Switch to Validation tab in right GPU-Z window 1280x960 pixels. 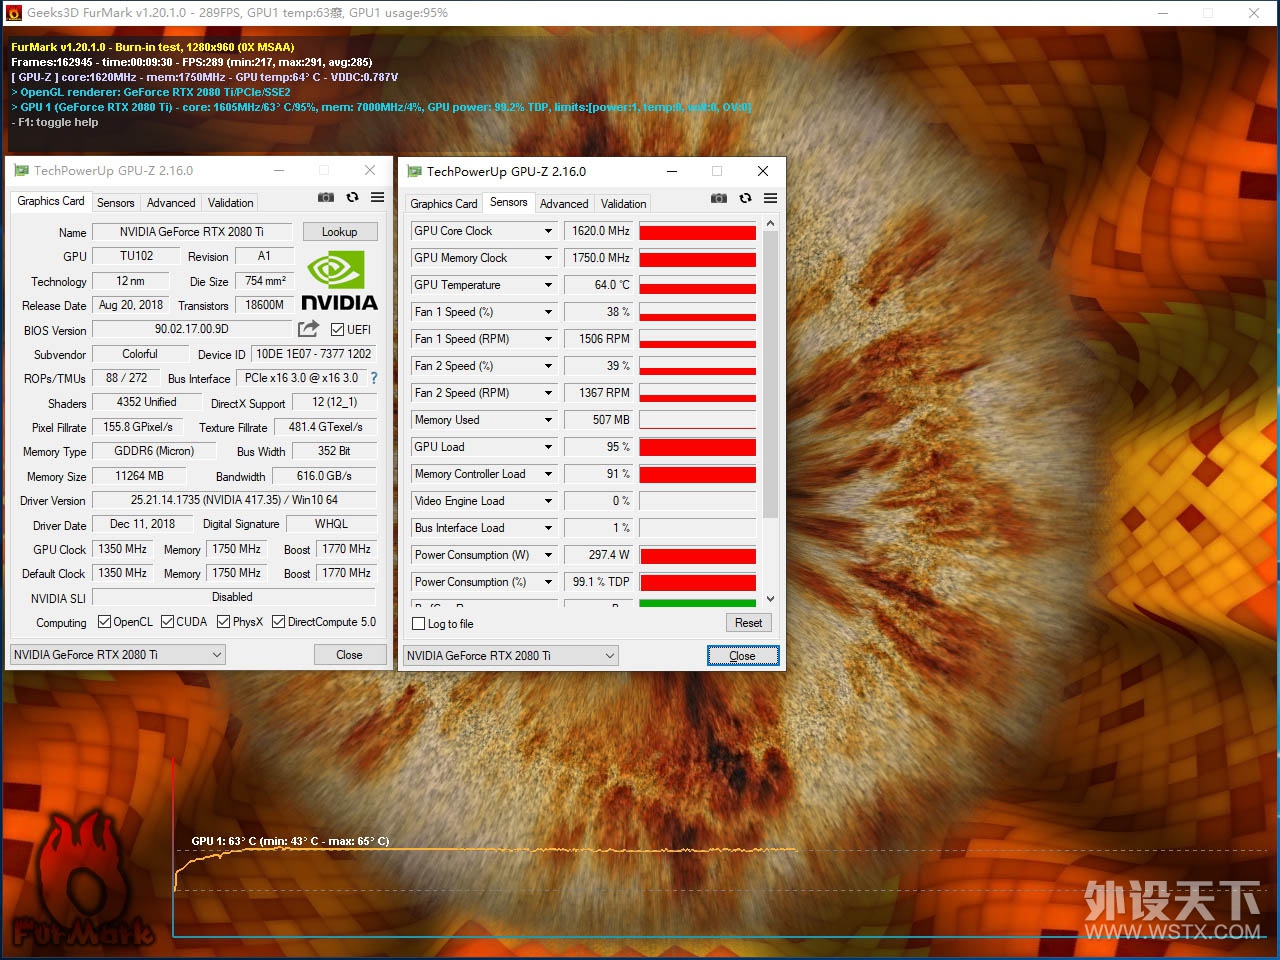pos(624,204)
